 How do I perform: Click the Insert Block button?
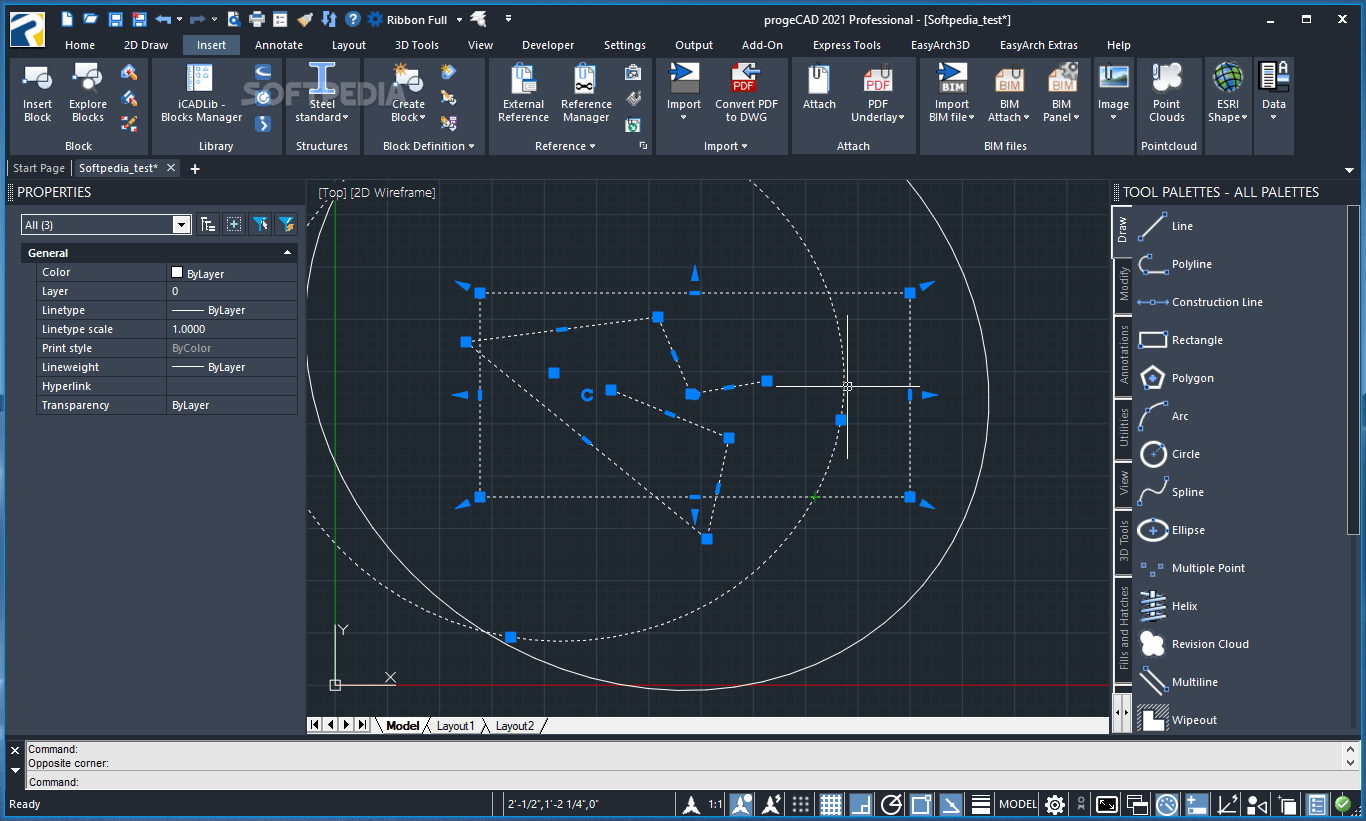(x=37, y=92)
